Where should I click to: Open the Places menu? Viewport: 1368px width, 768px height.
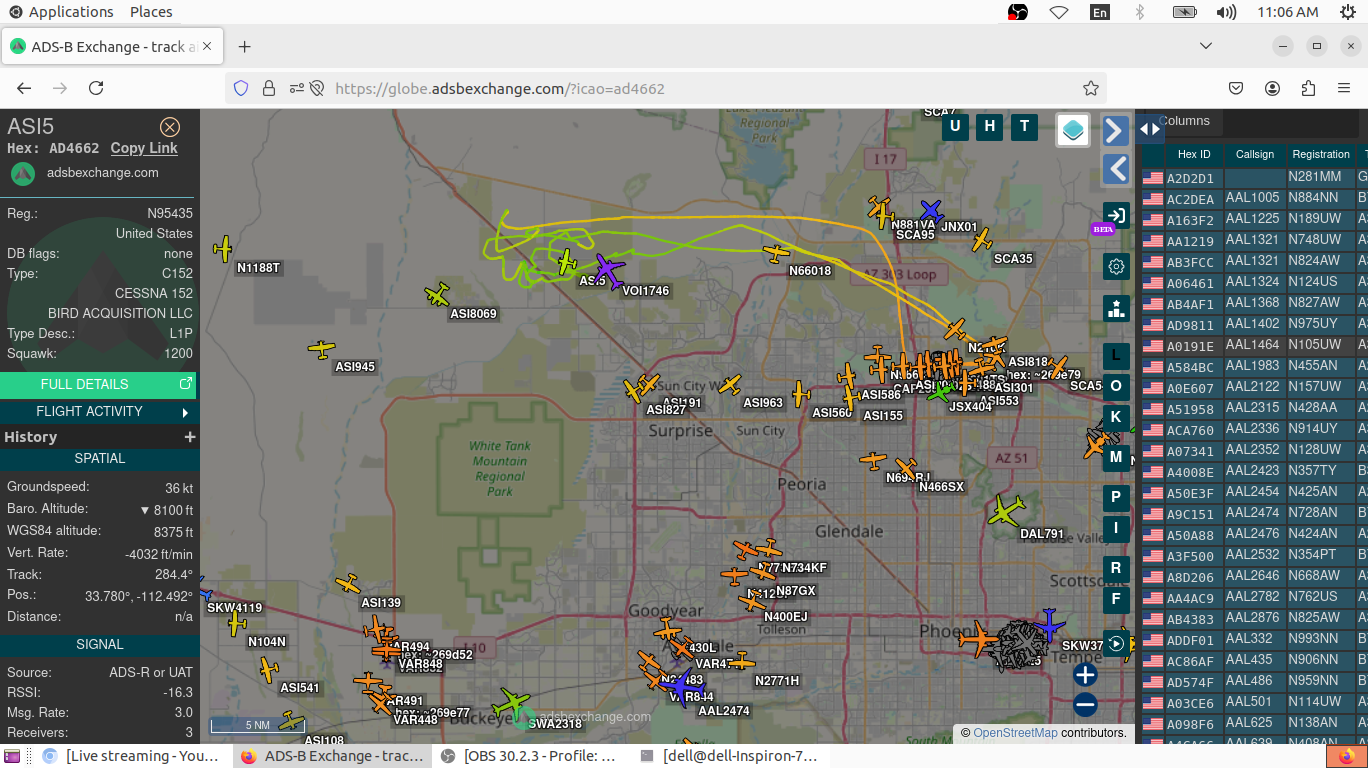click(151, 12)
